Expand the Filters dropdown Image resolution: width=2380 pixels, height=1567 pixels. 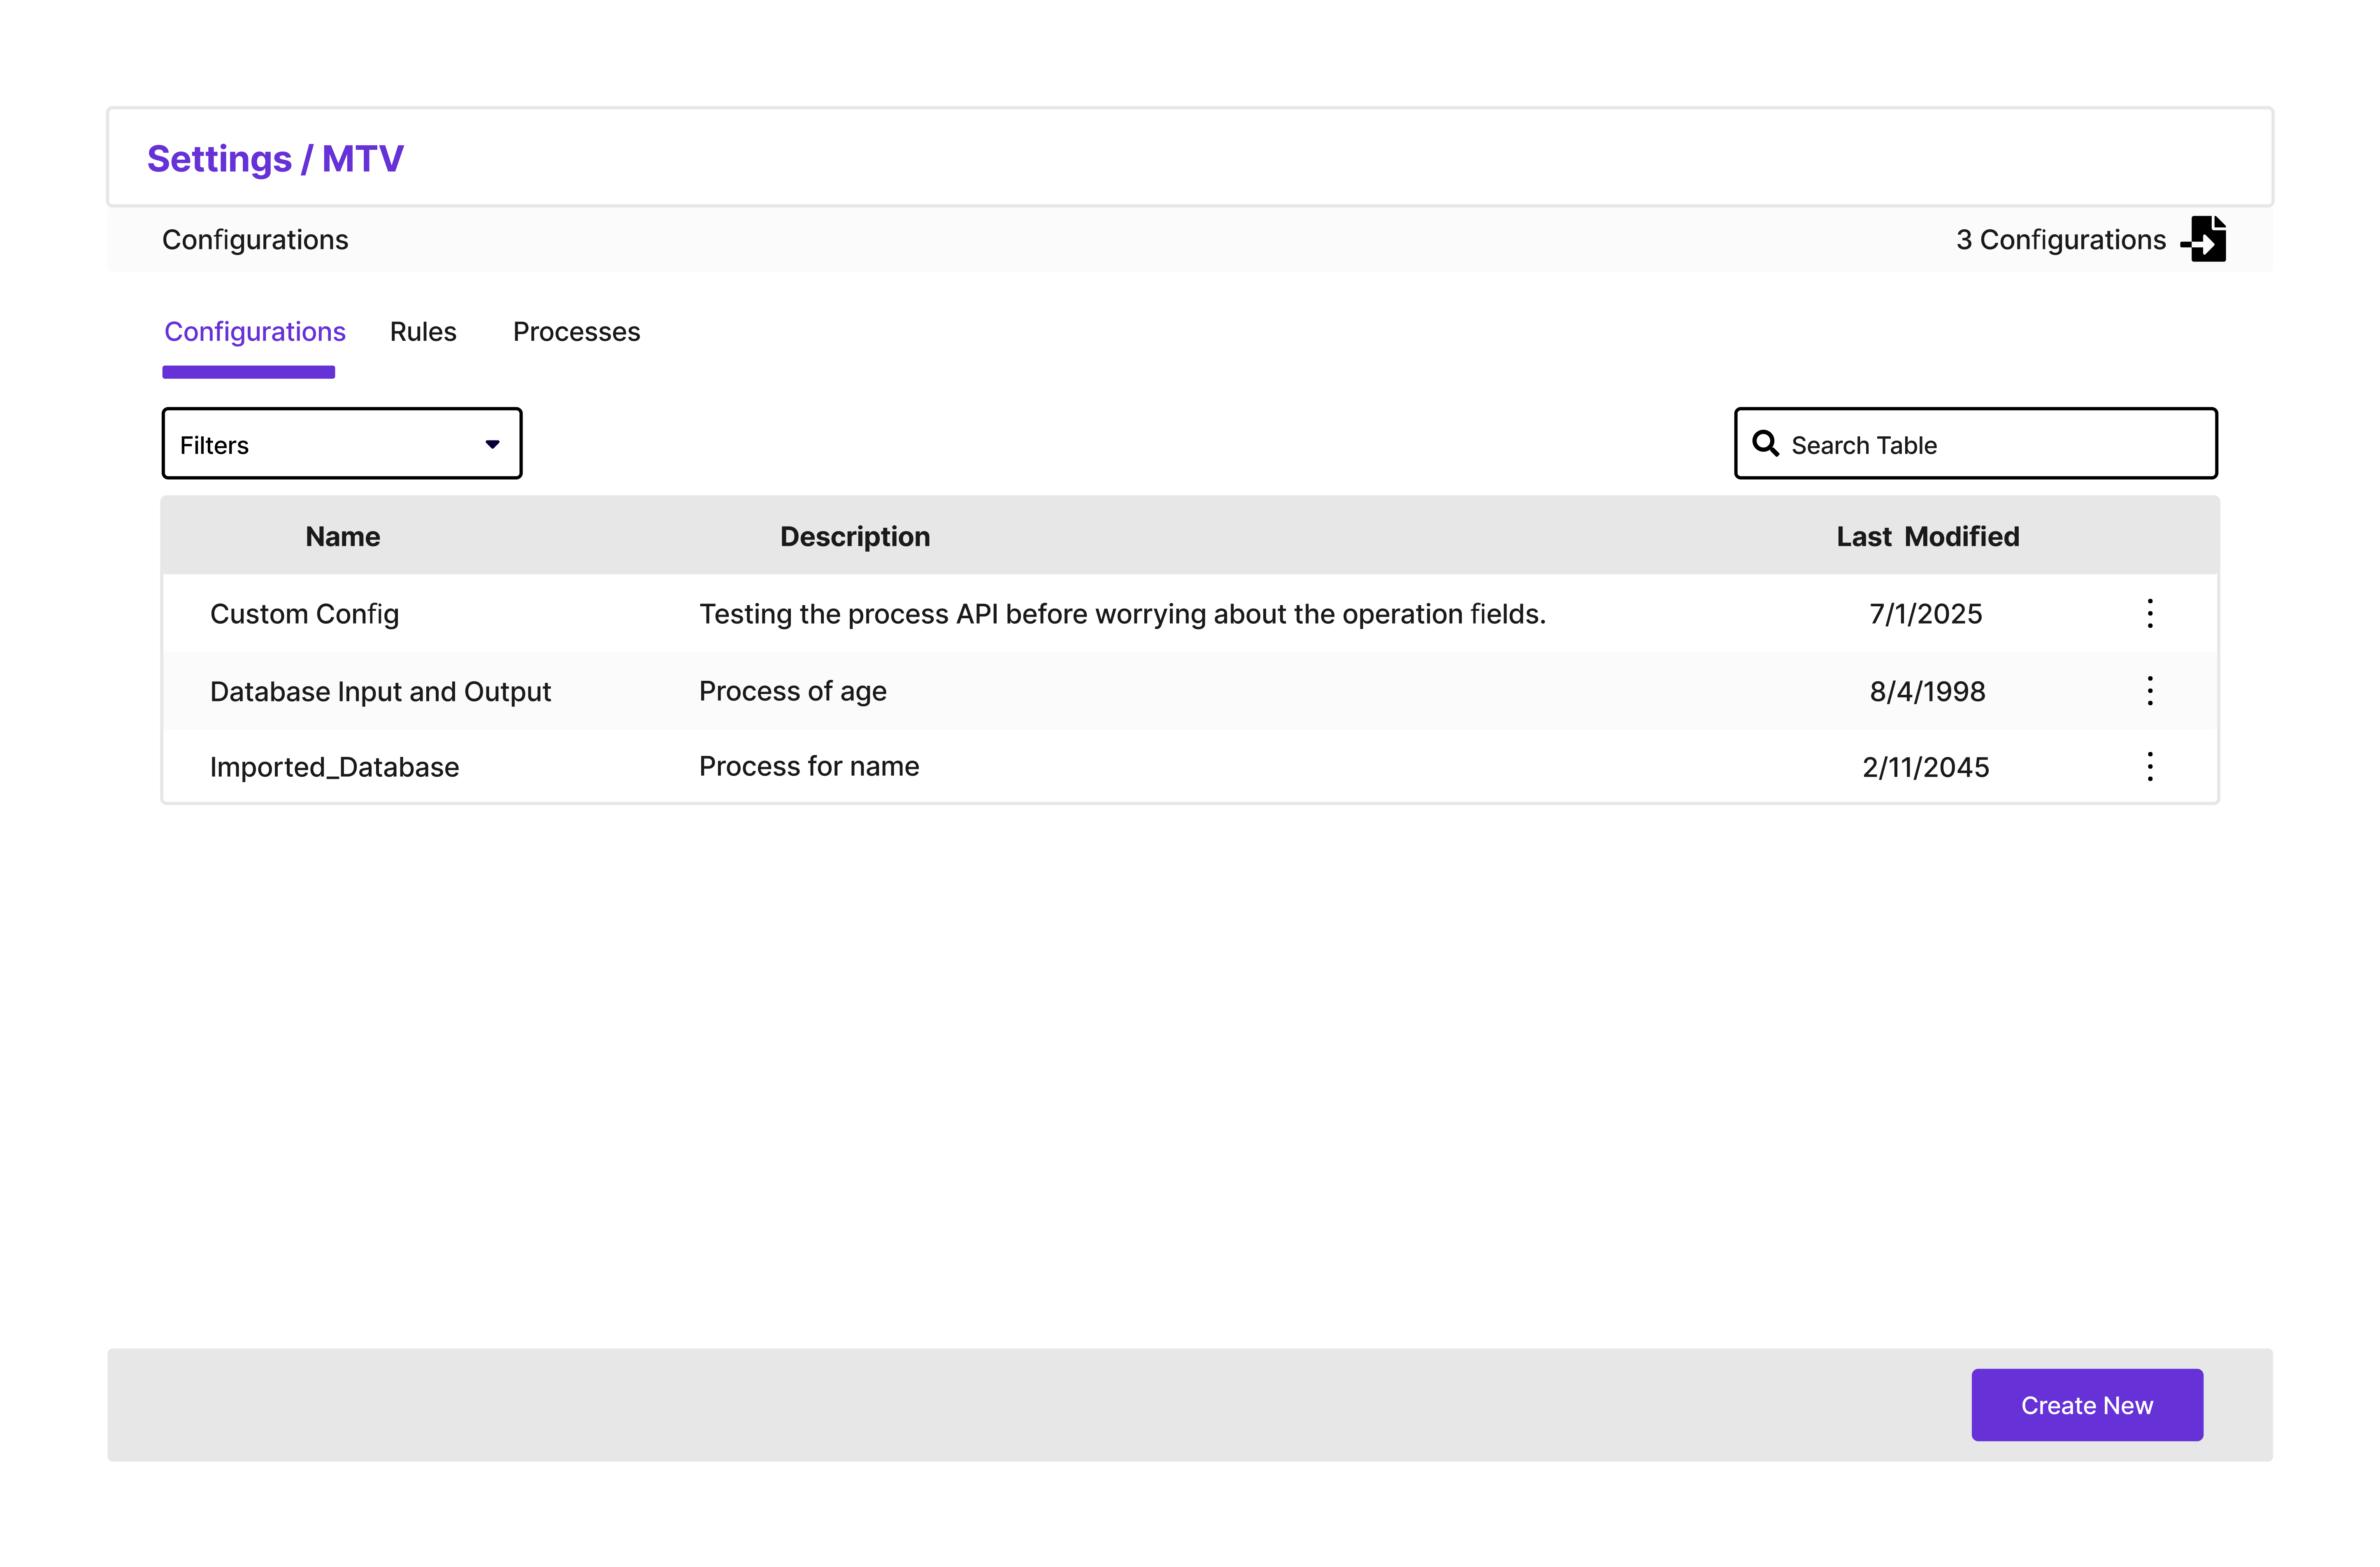(x=341, y=444)
